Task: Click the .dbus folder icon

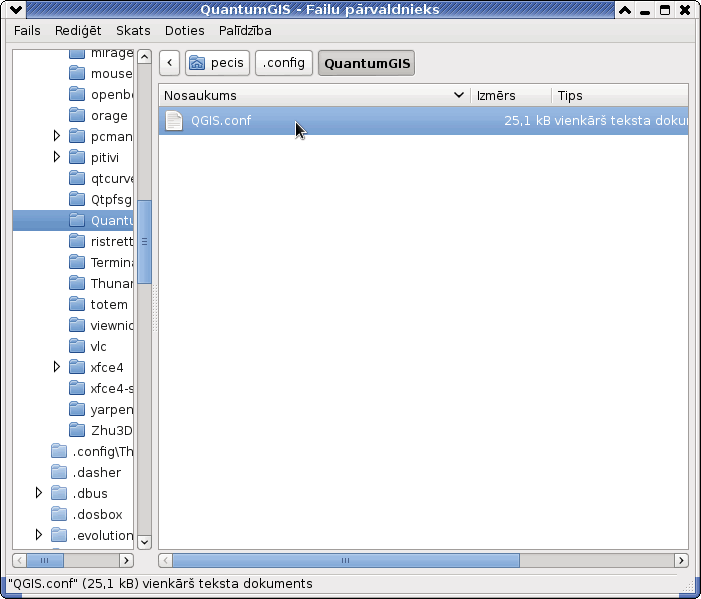Action: pos(59,493)
